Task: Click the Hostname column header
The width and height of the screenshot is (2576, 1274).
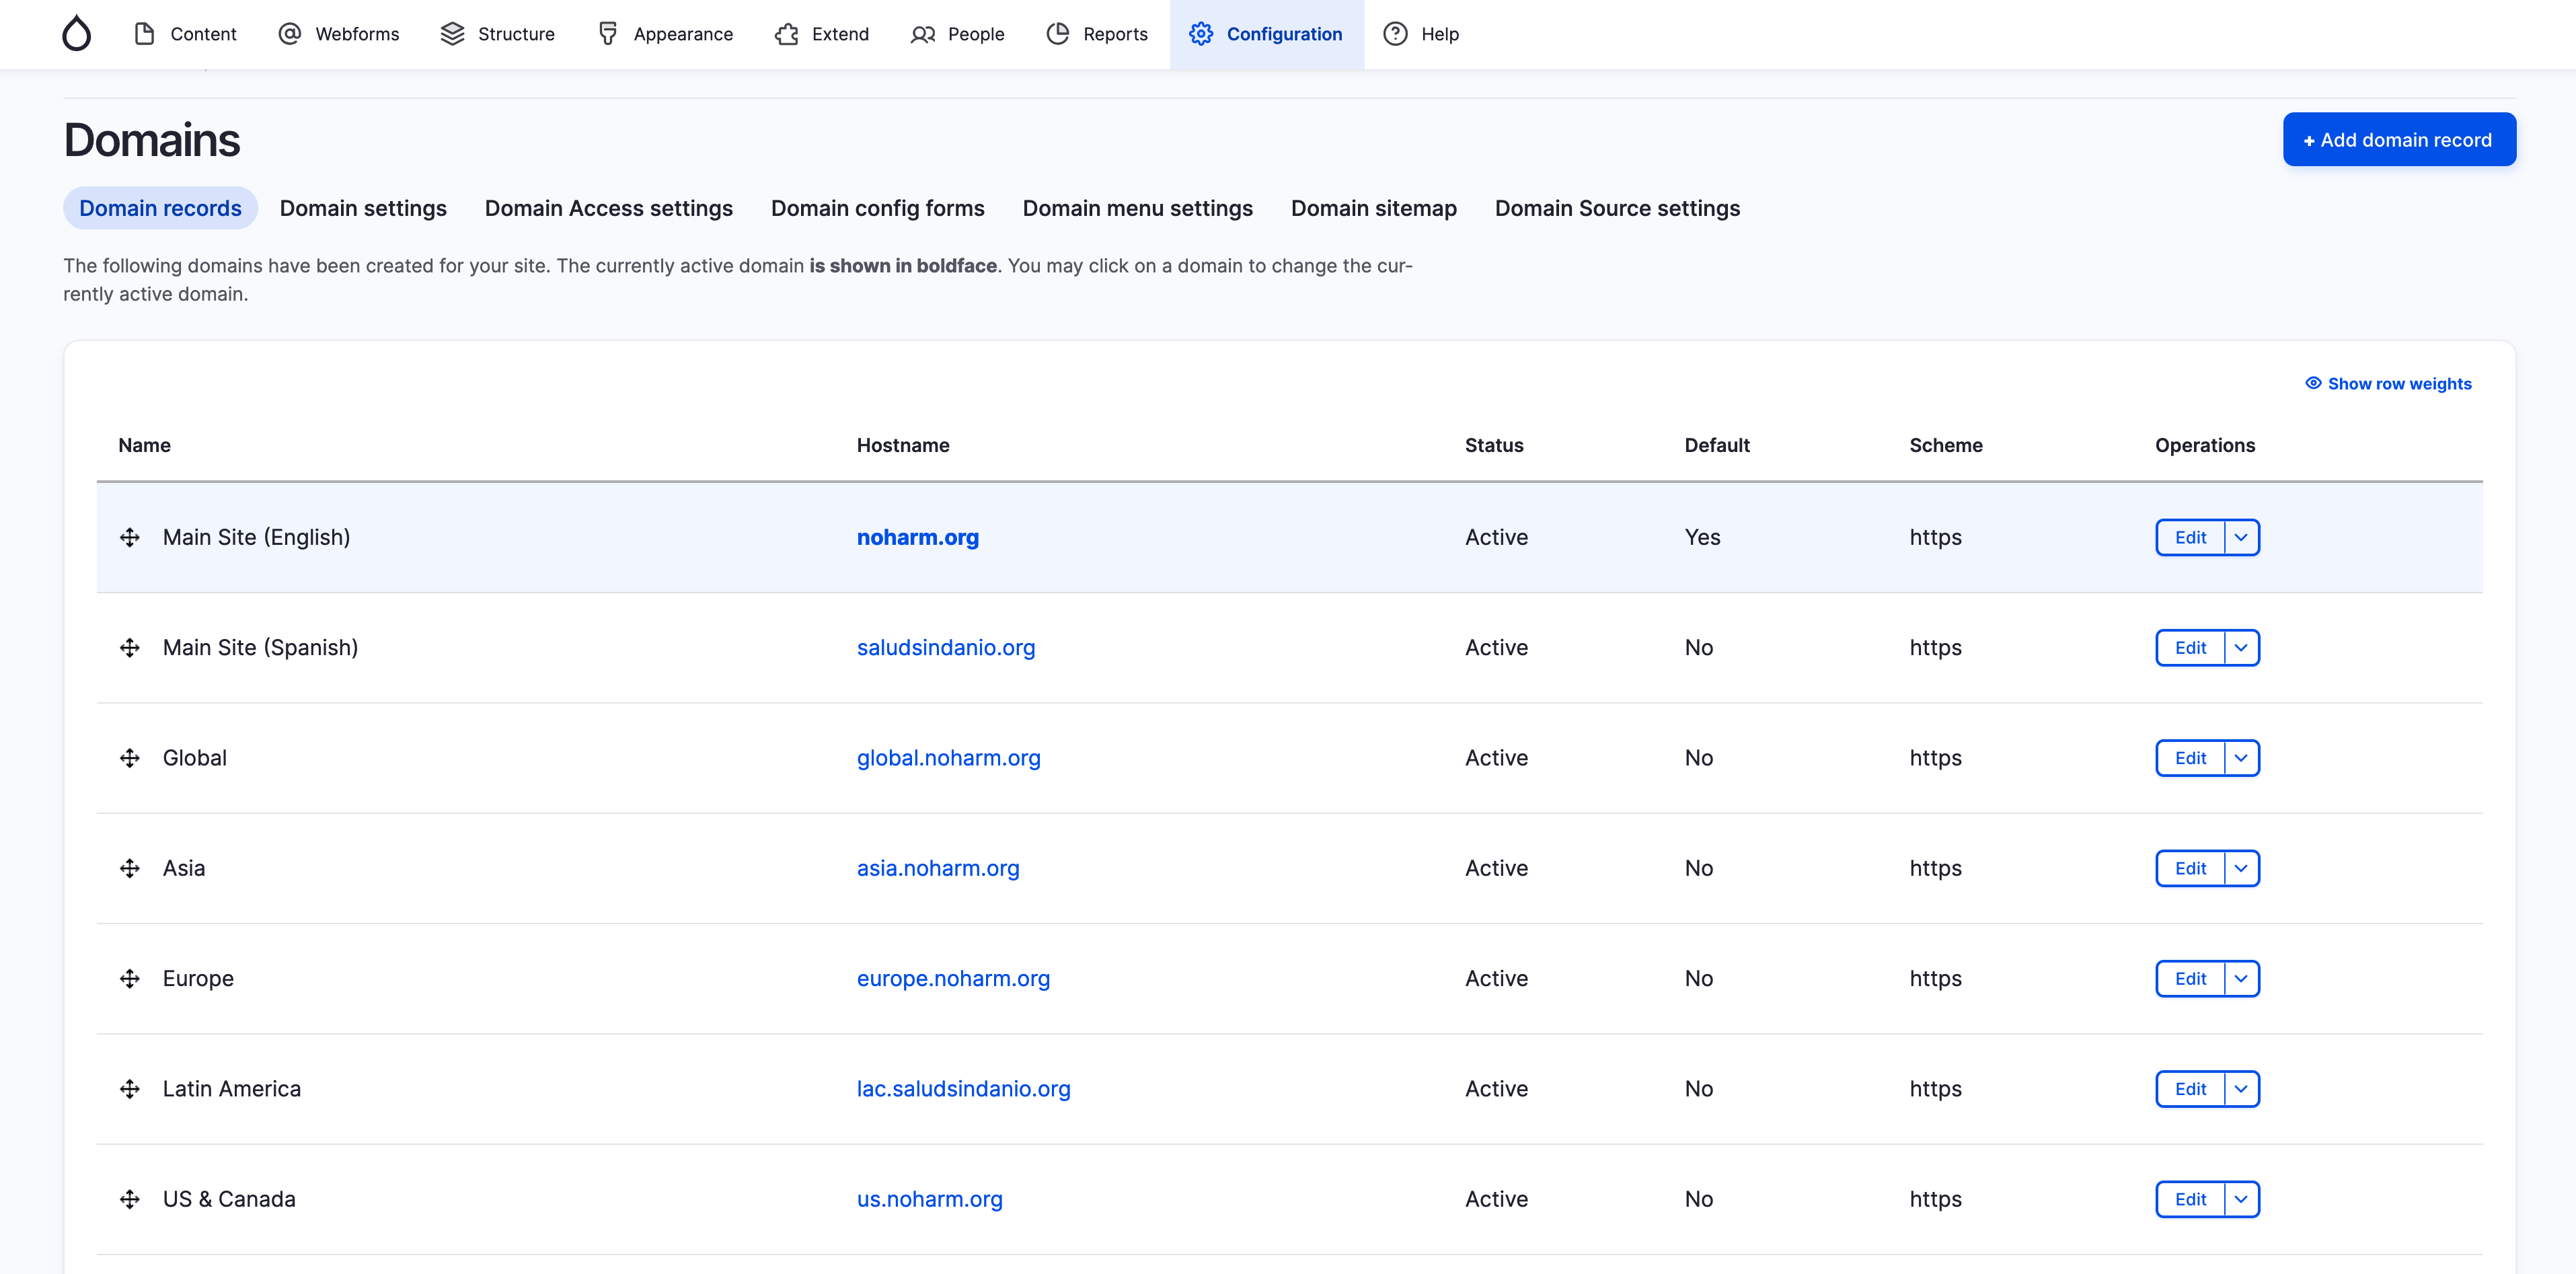Action: coord(902,445)
